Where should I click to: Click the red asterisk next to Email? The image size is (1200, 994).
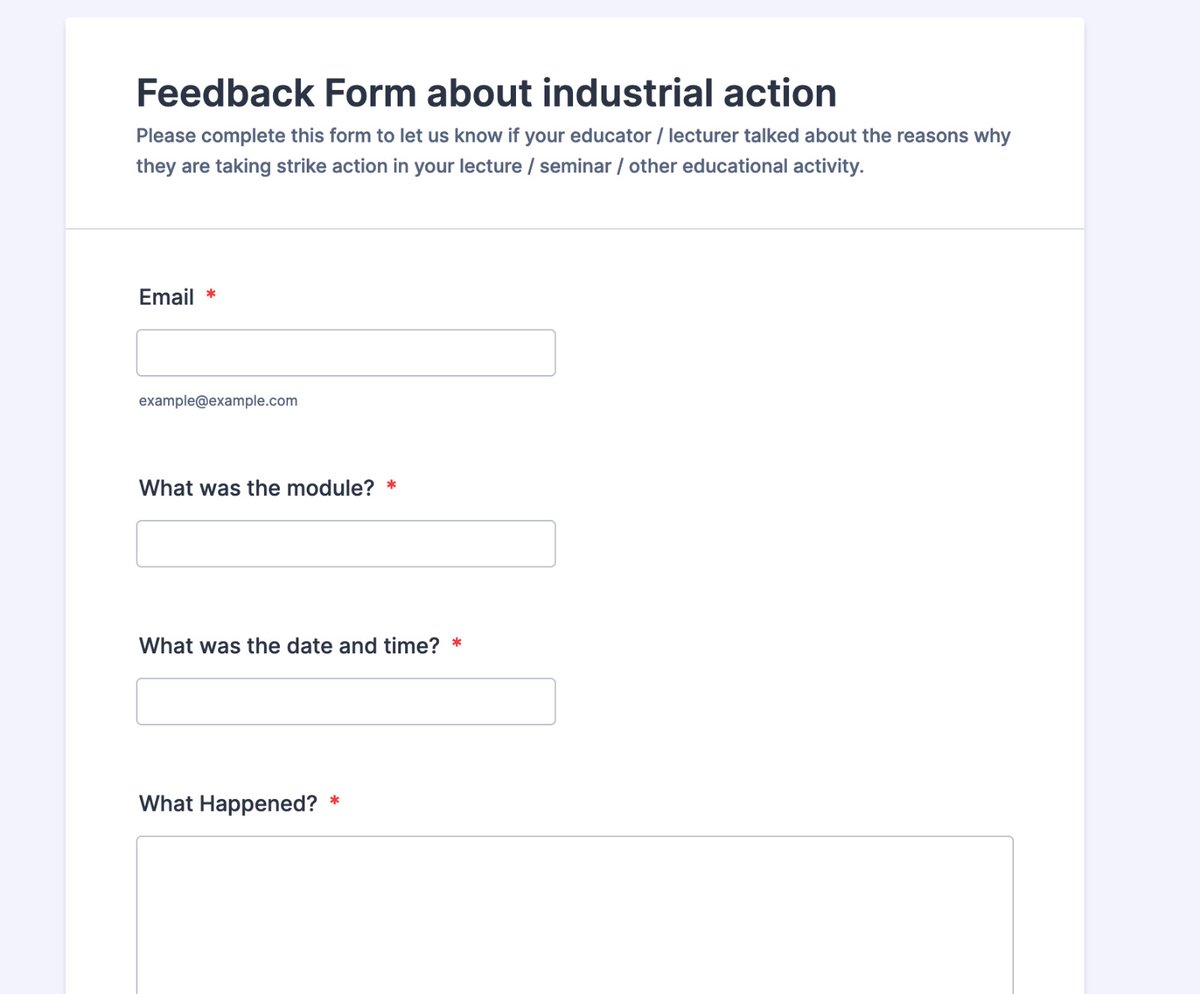211,295
